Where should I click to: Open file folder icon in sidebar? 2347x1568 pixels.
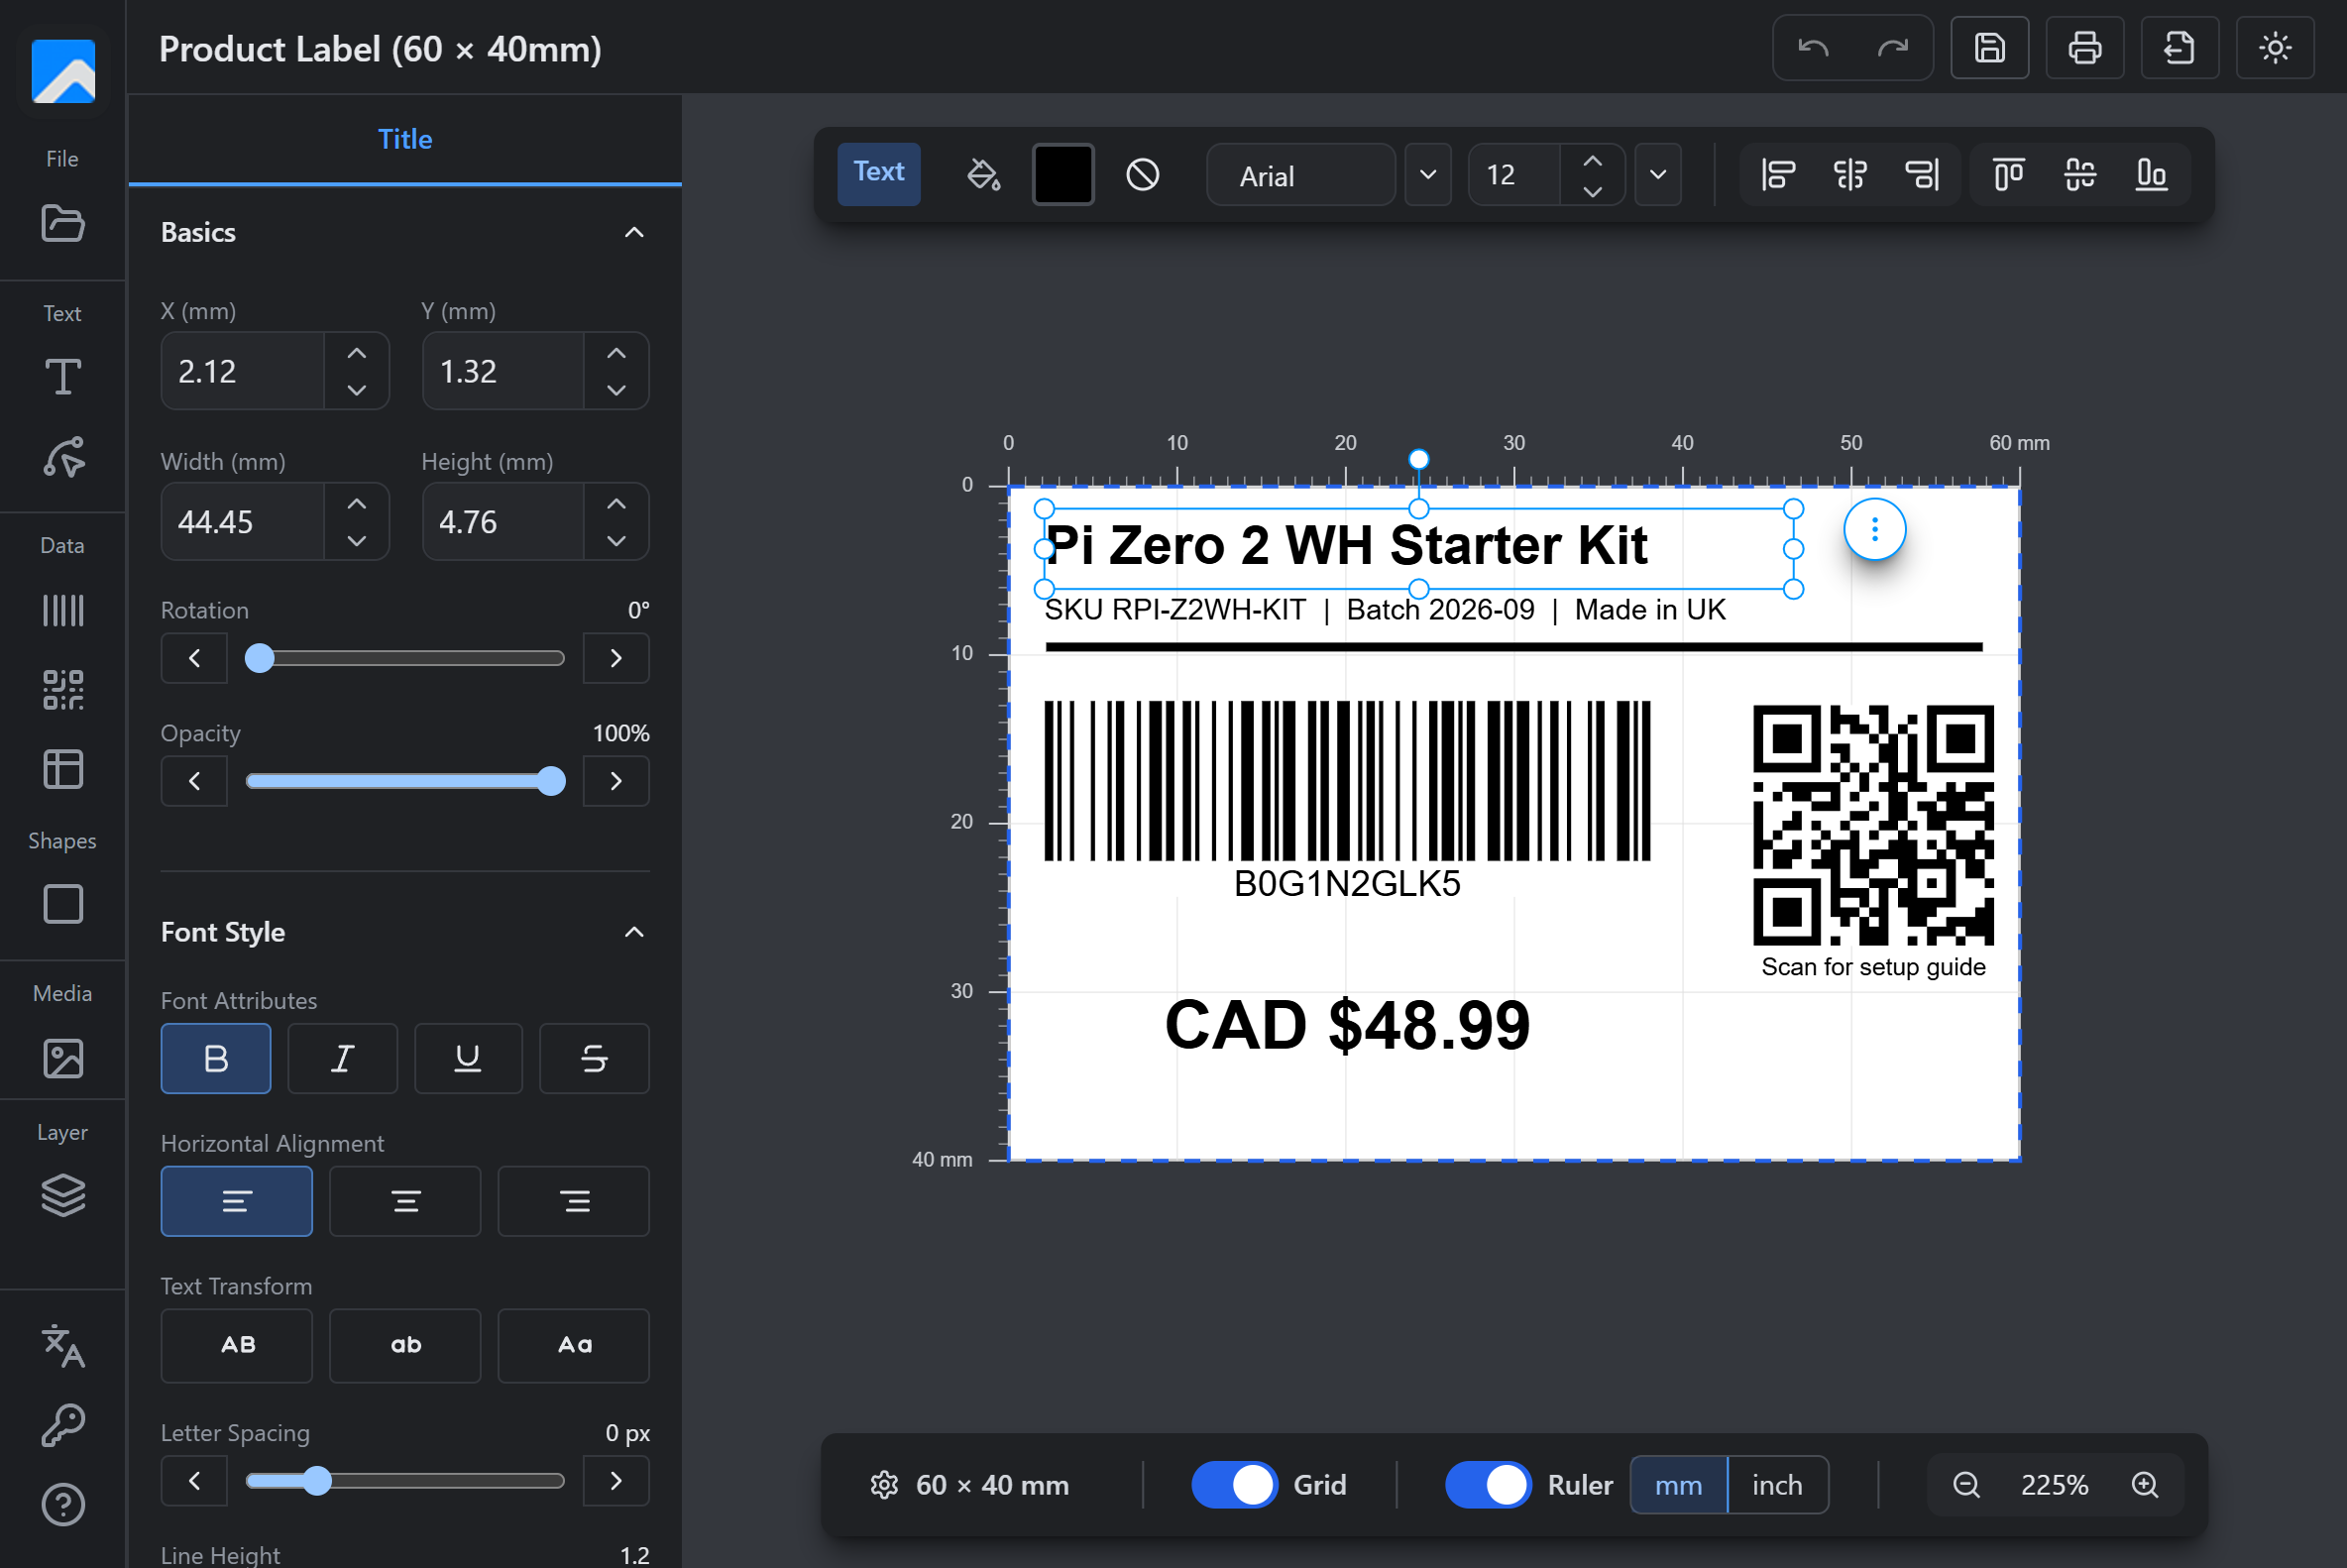pos(62,222)
